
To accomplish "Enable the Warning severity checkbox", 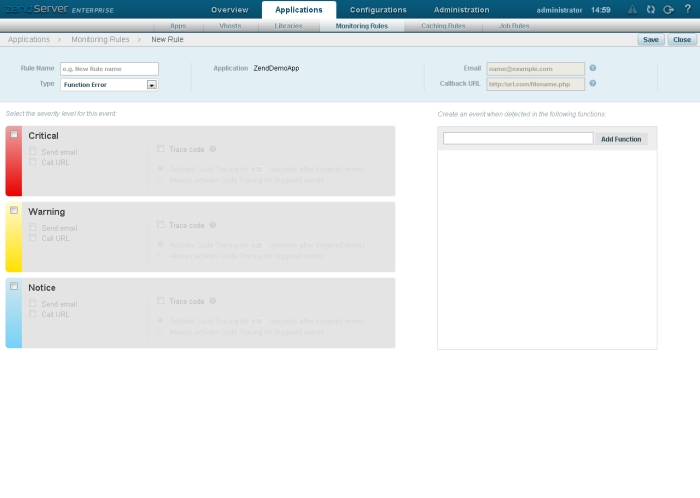I will pos(14,211).
